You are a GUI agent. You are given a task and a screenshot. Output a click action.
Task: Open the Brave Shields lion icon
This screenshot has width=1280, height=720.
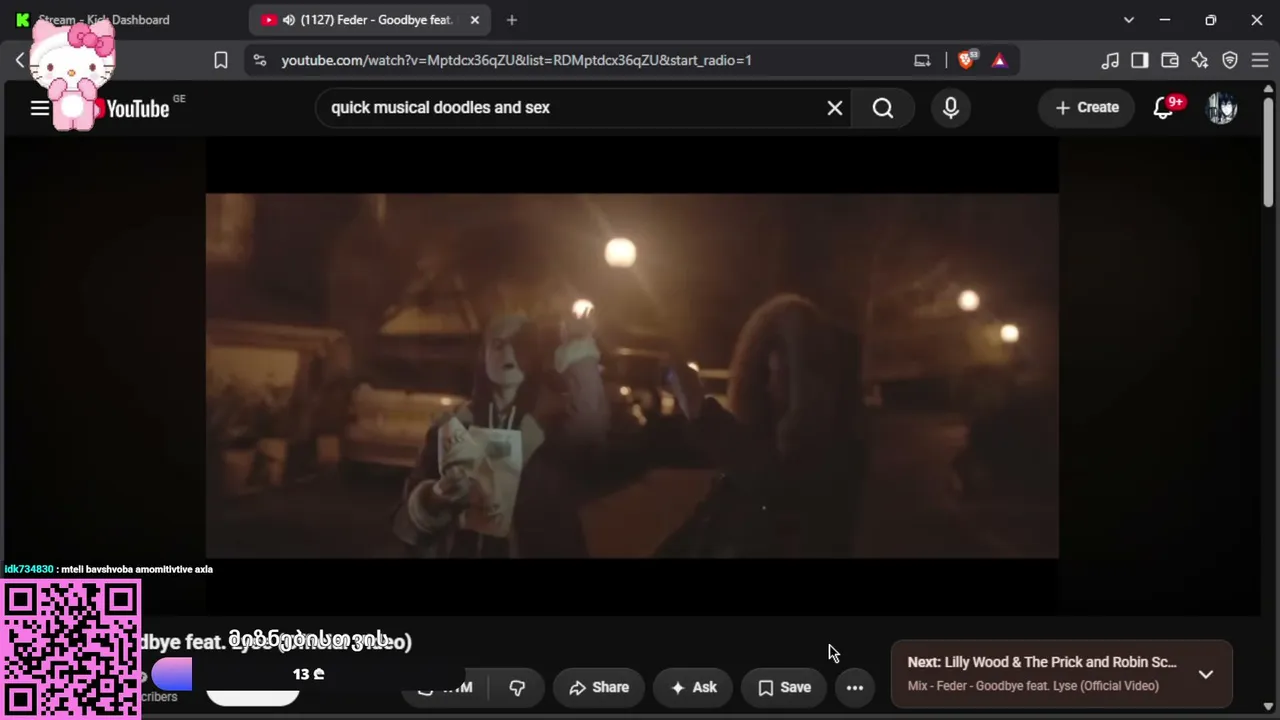(966, 60)
